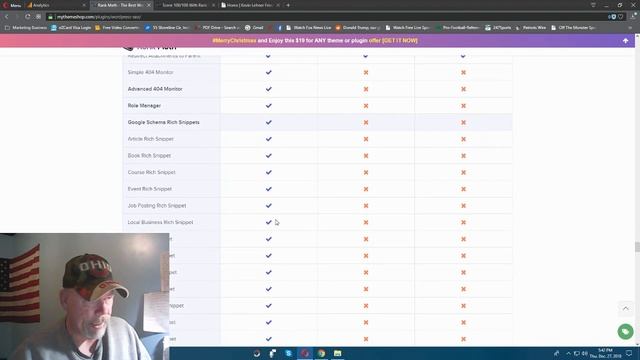Open the Donald Trump bookmark
Viewport: 640px width, 360px height.
[358, 28]
